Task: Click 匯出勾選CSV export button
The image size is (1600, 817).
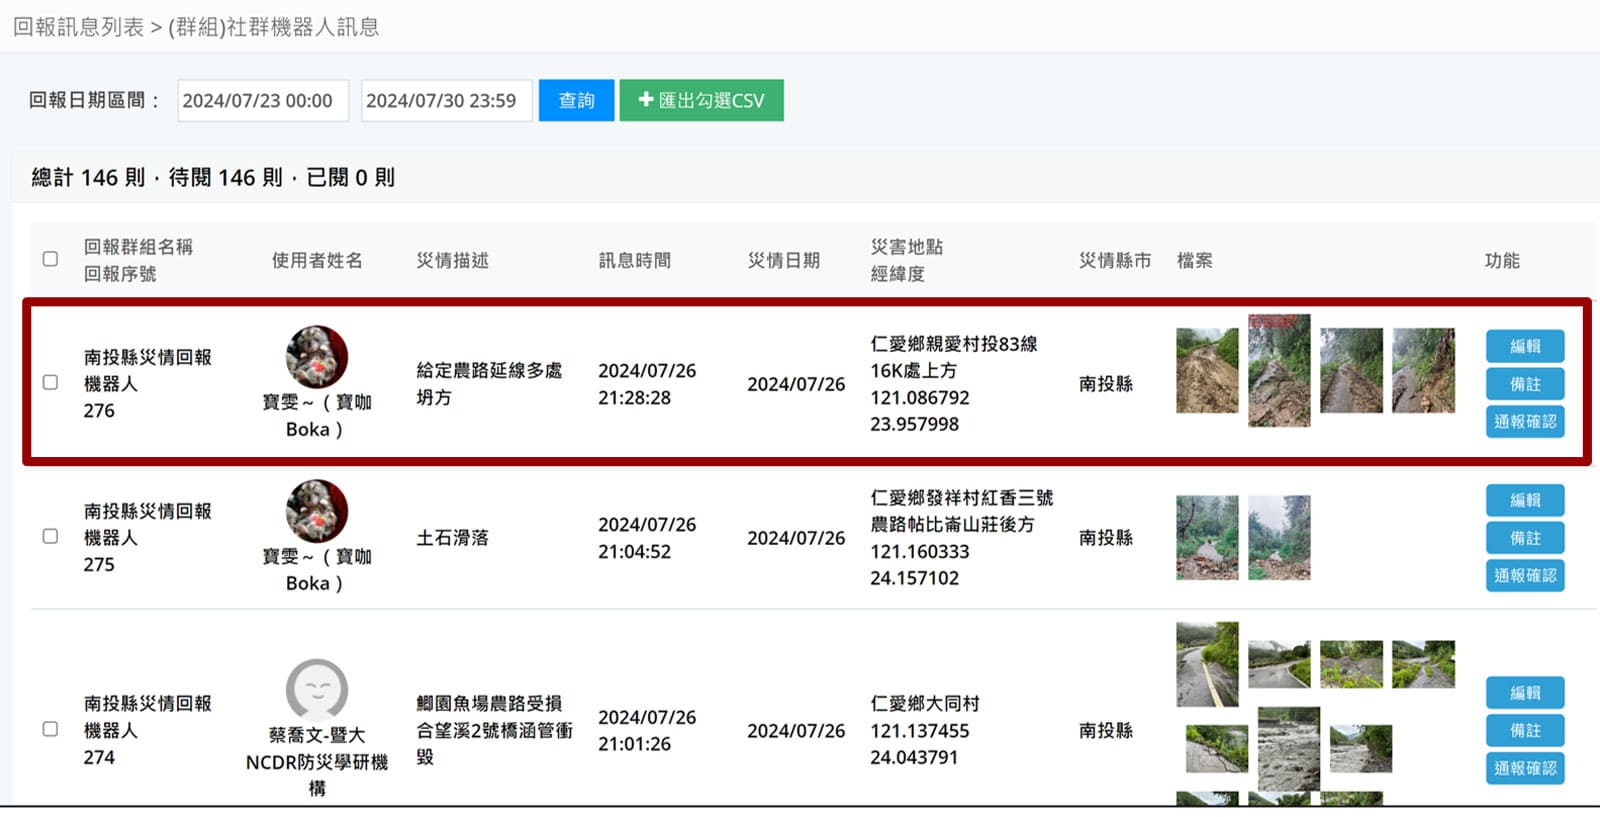Action: (701, 100)
